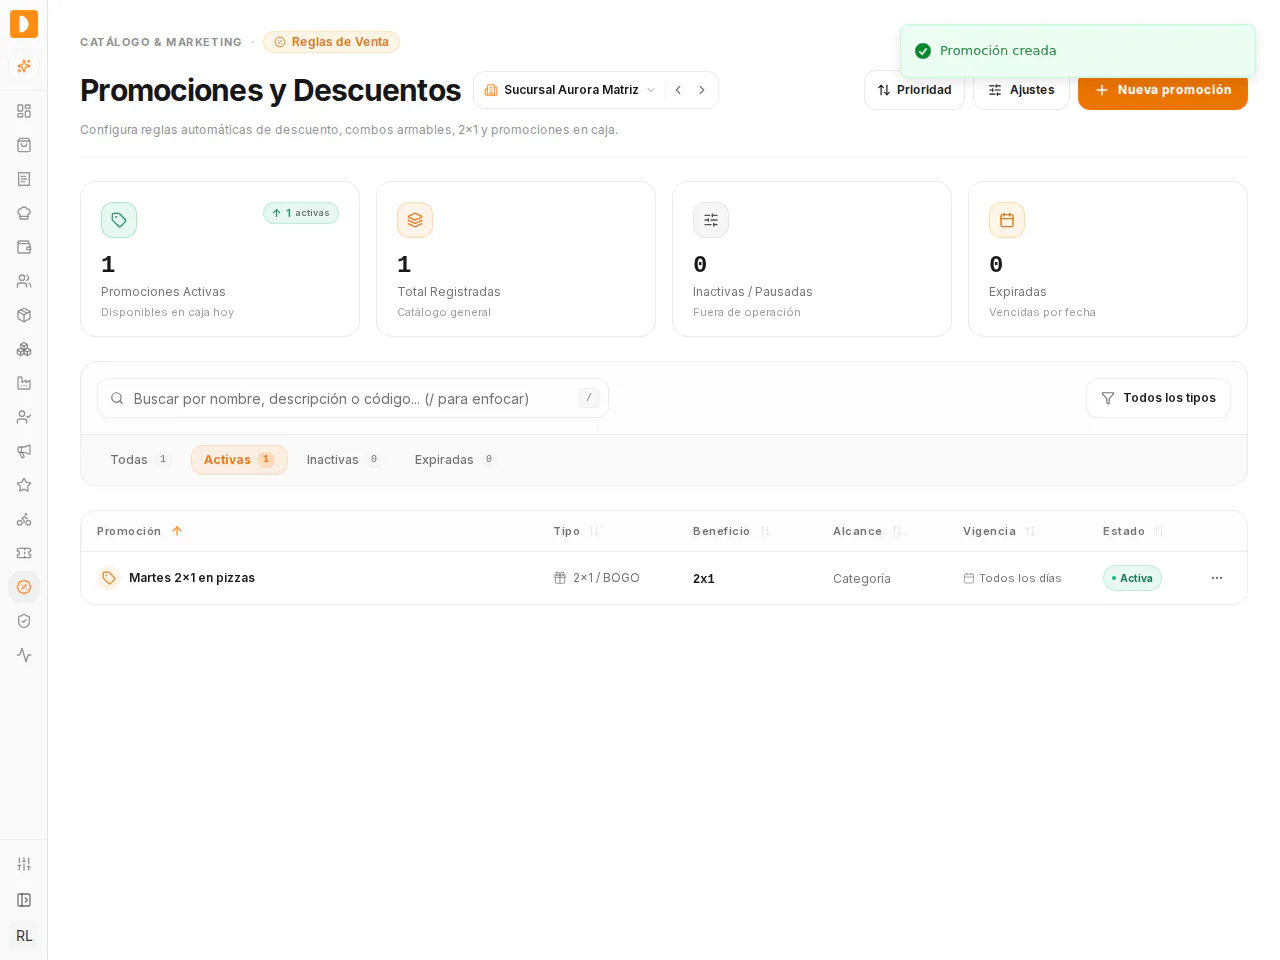Focus the promotion search field

click(x=353, y=398)
